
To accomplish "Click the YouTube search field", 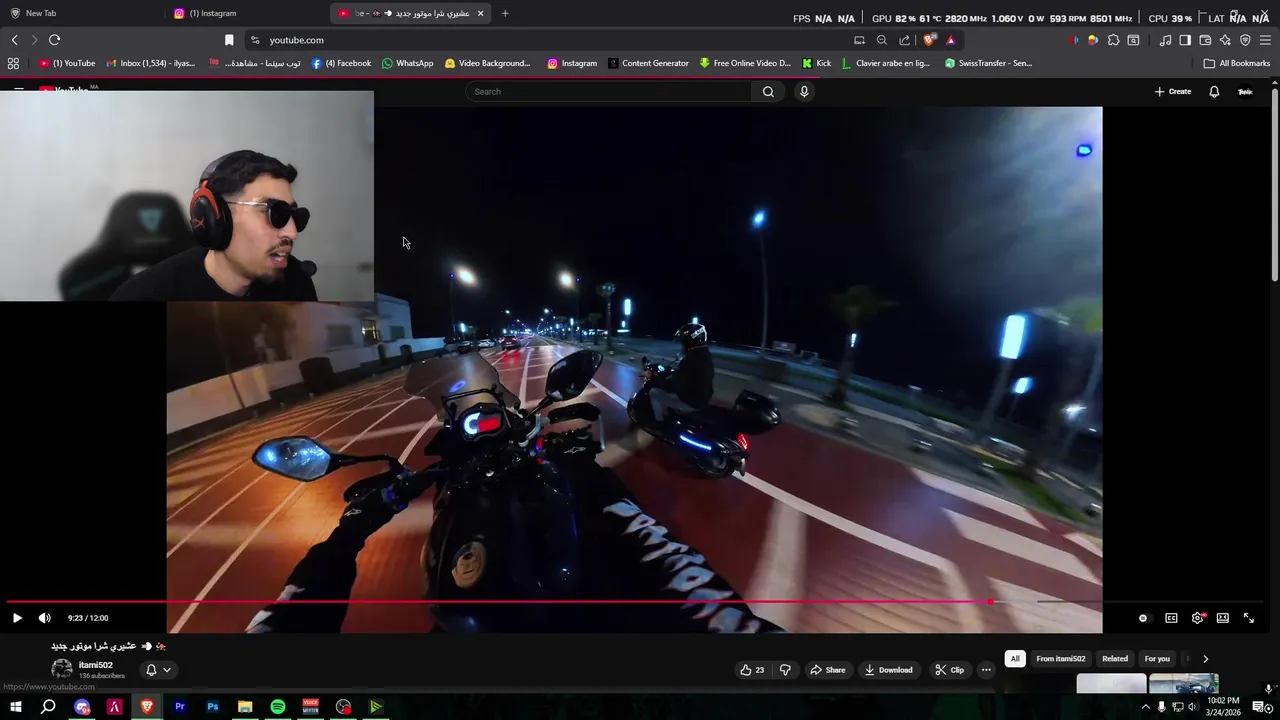I will tap(608, 92).
